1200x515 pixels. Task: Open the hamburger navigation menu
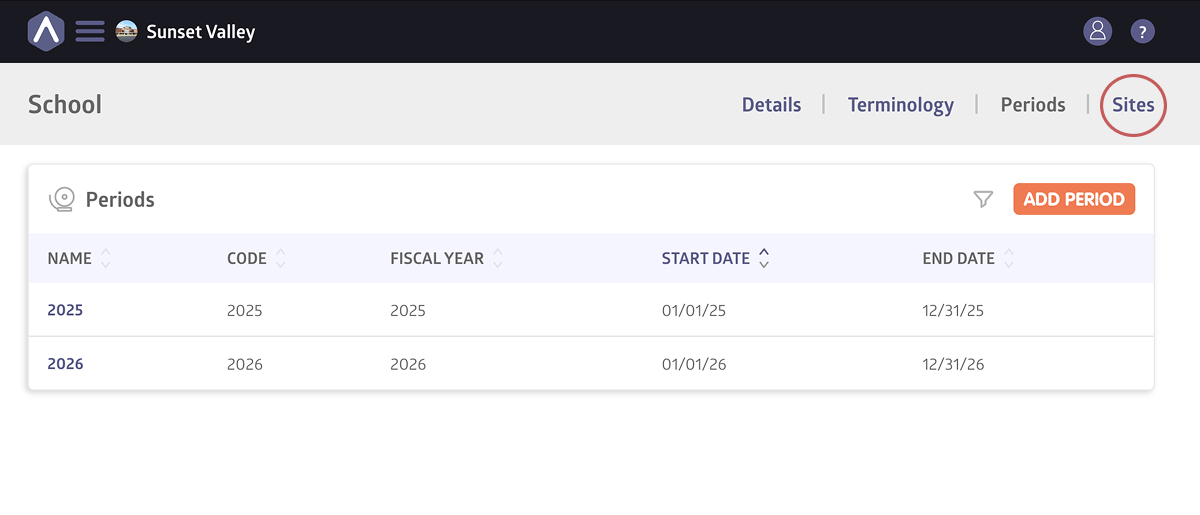[x=90, y=31]
